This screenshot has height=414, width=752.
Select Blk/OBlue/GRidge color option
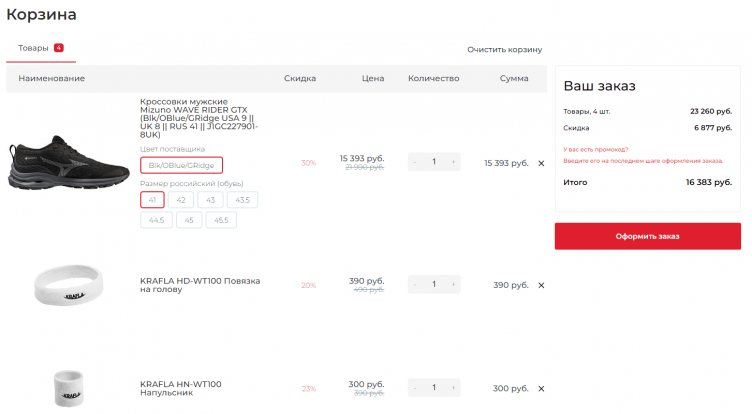click(181, 165)
